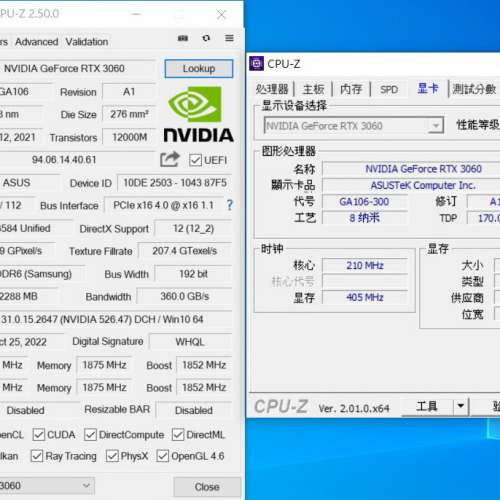
Task: Open the 主板 tab in CPU-Z
Action: pos(313,89)
